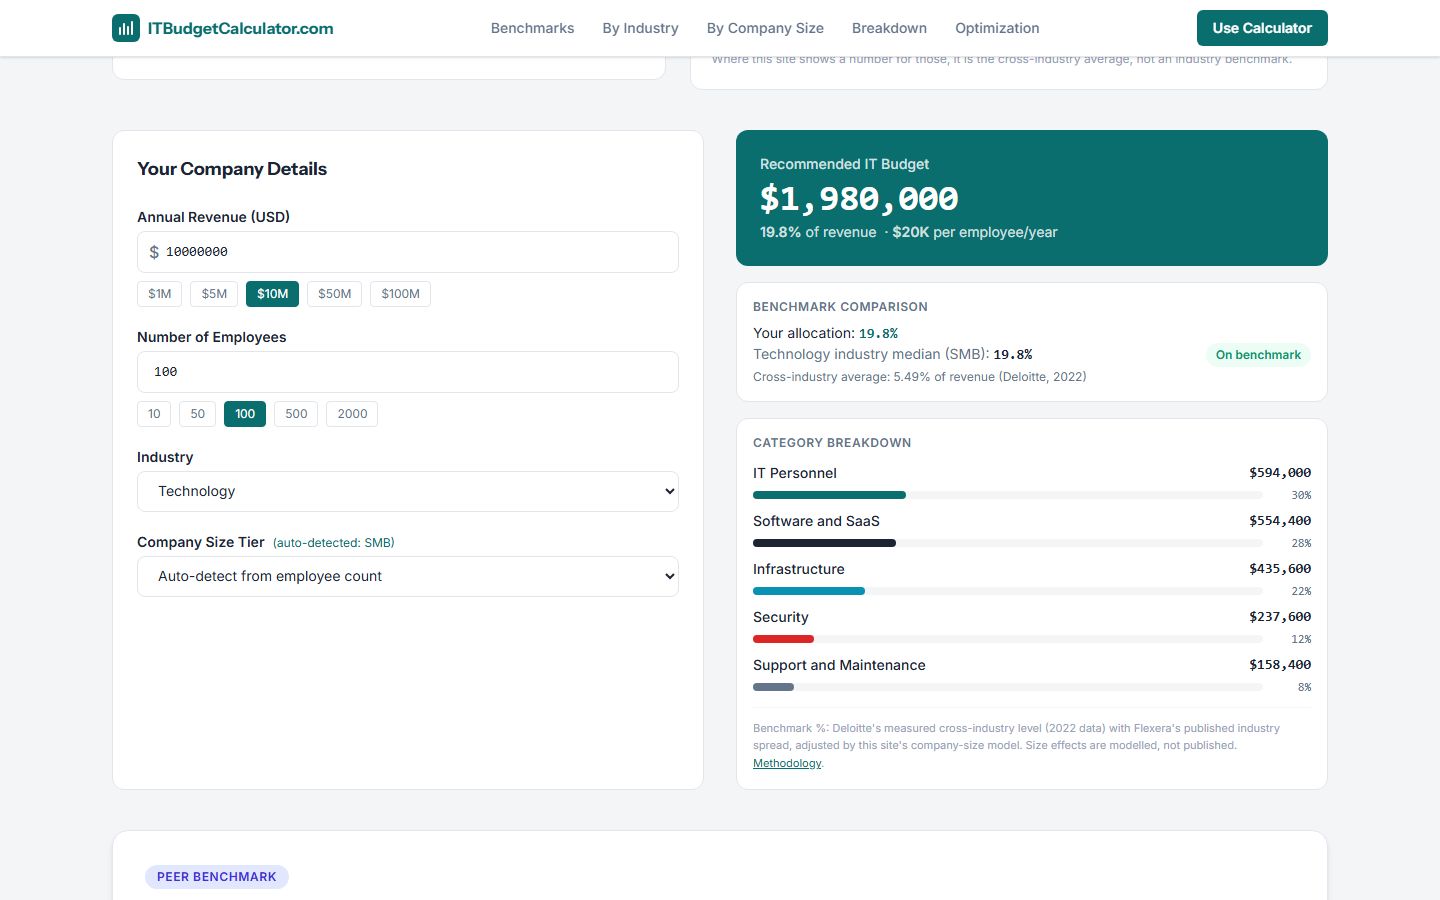Click the red Security progress bar

(1007, 639)
